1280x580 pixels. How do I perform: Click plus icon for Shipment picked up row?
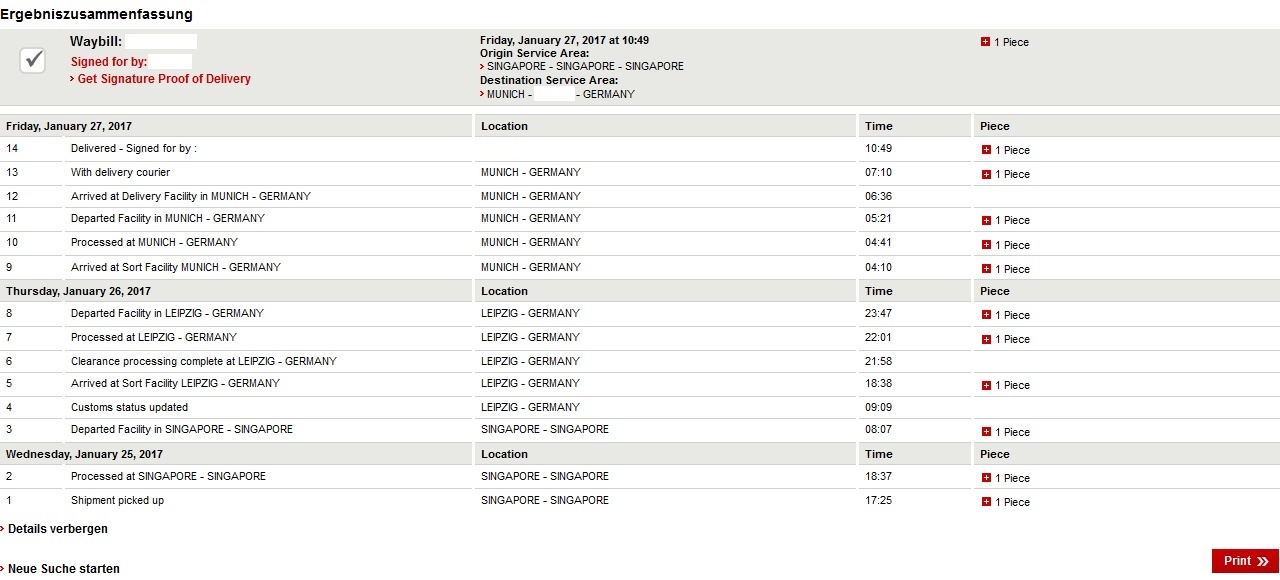pos(986,502)
